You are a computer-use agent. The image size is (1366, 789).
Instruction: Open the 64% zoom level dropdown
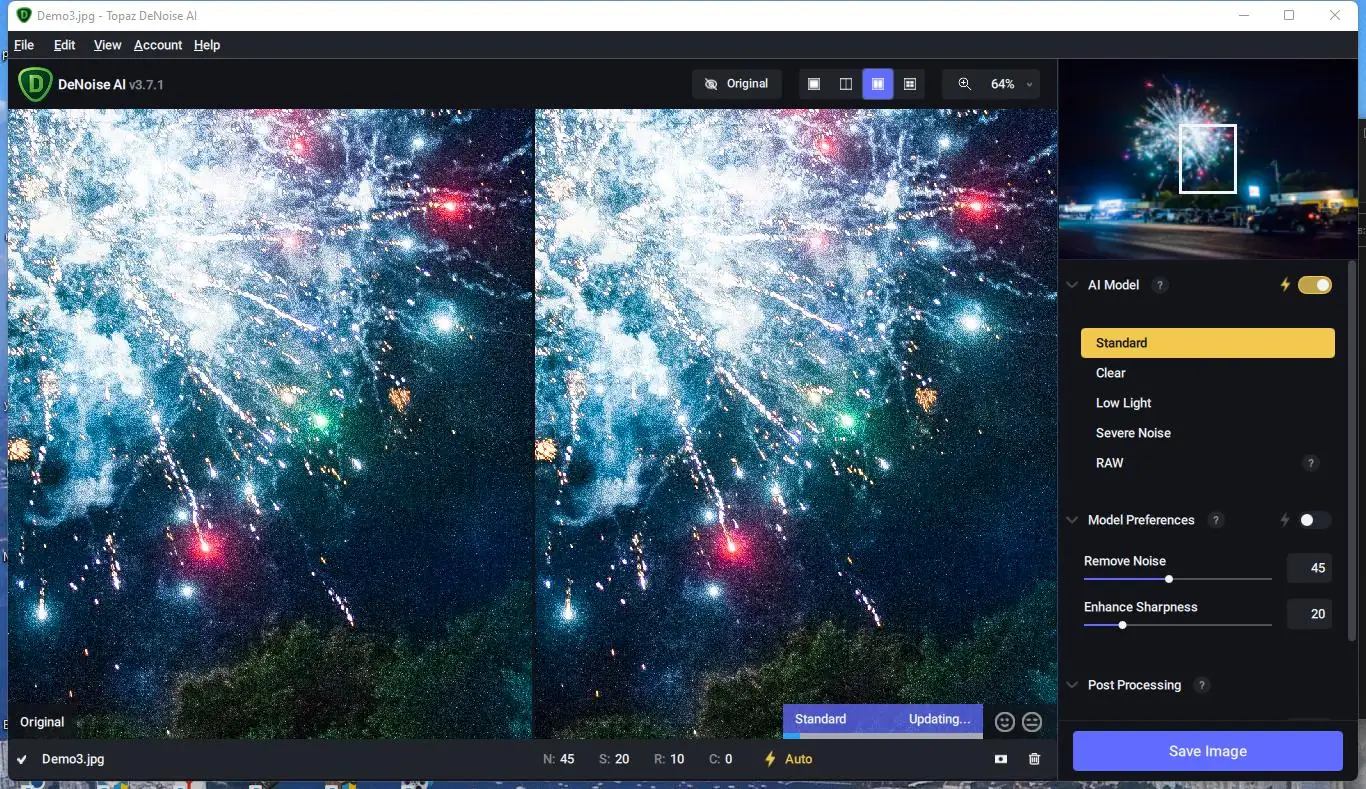coord(1010,84)
